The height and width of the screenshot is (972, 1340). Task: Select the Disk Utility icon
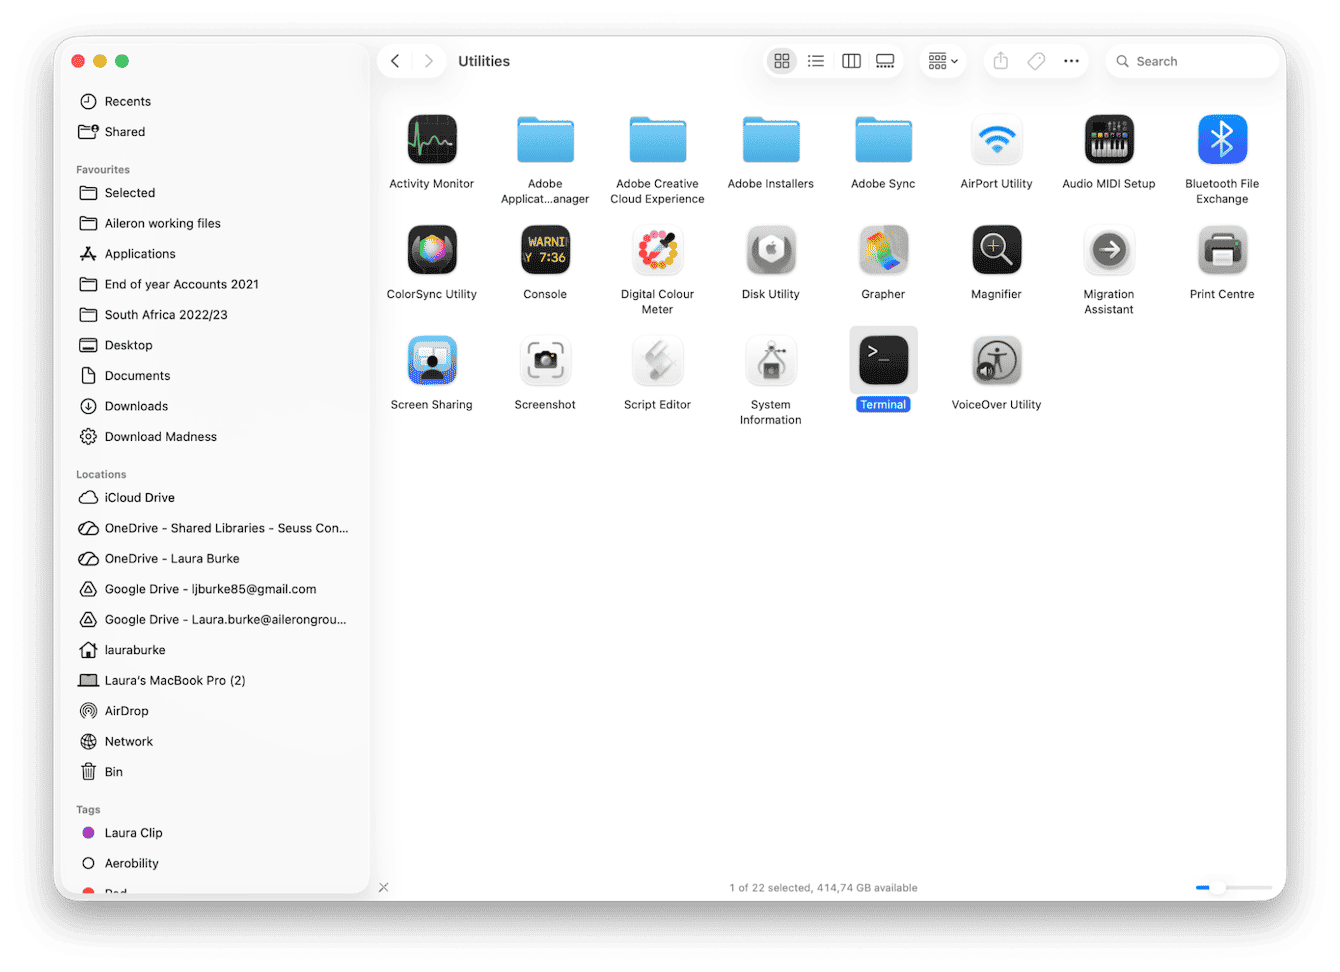coord(770,250)
